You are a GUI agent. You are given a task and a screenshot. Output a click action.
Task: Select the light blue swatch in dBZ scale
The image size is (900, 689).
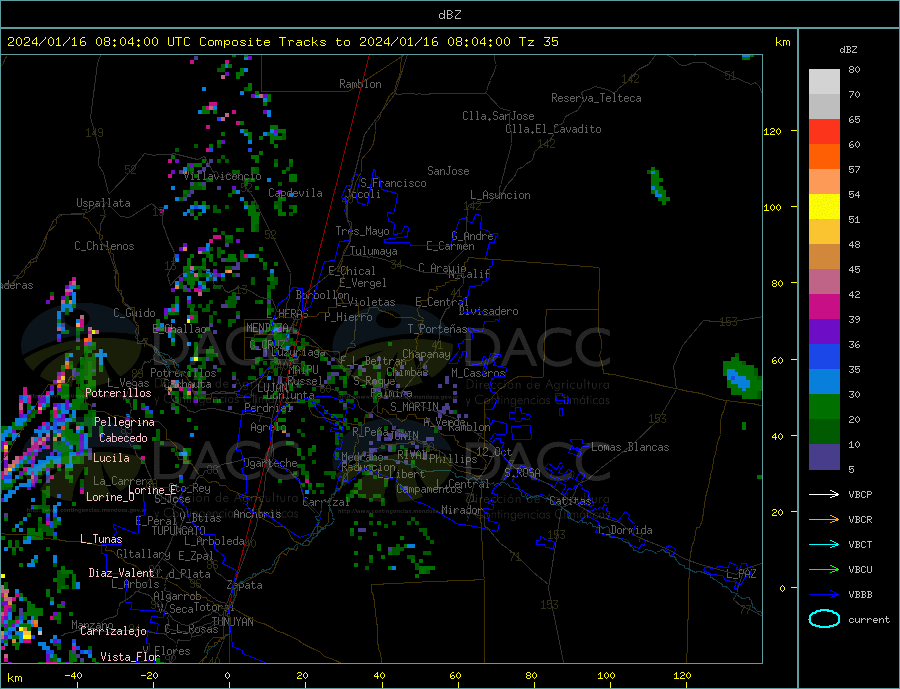pos(824,382)
